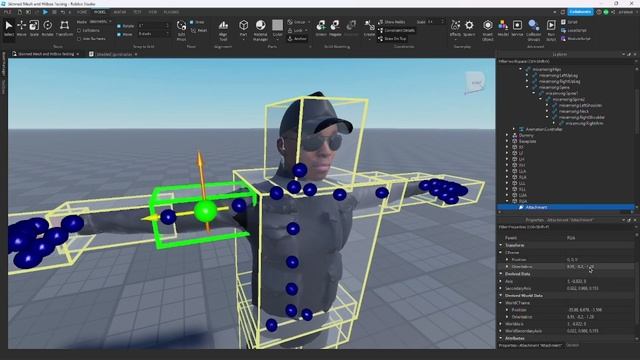Switch to the HOME ribbon tab
The height and width of the screenshot is (360, 640).
click(x=82, y=12)
